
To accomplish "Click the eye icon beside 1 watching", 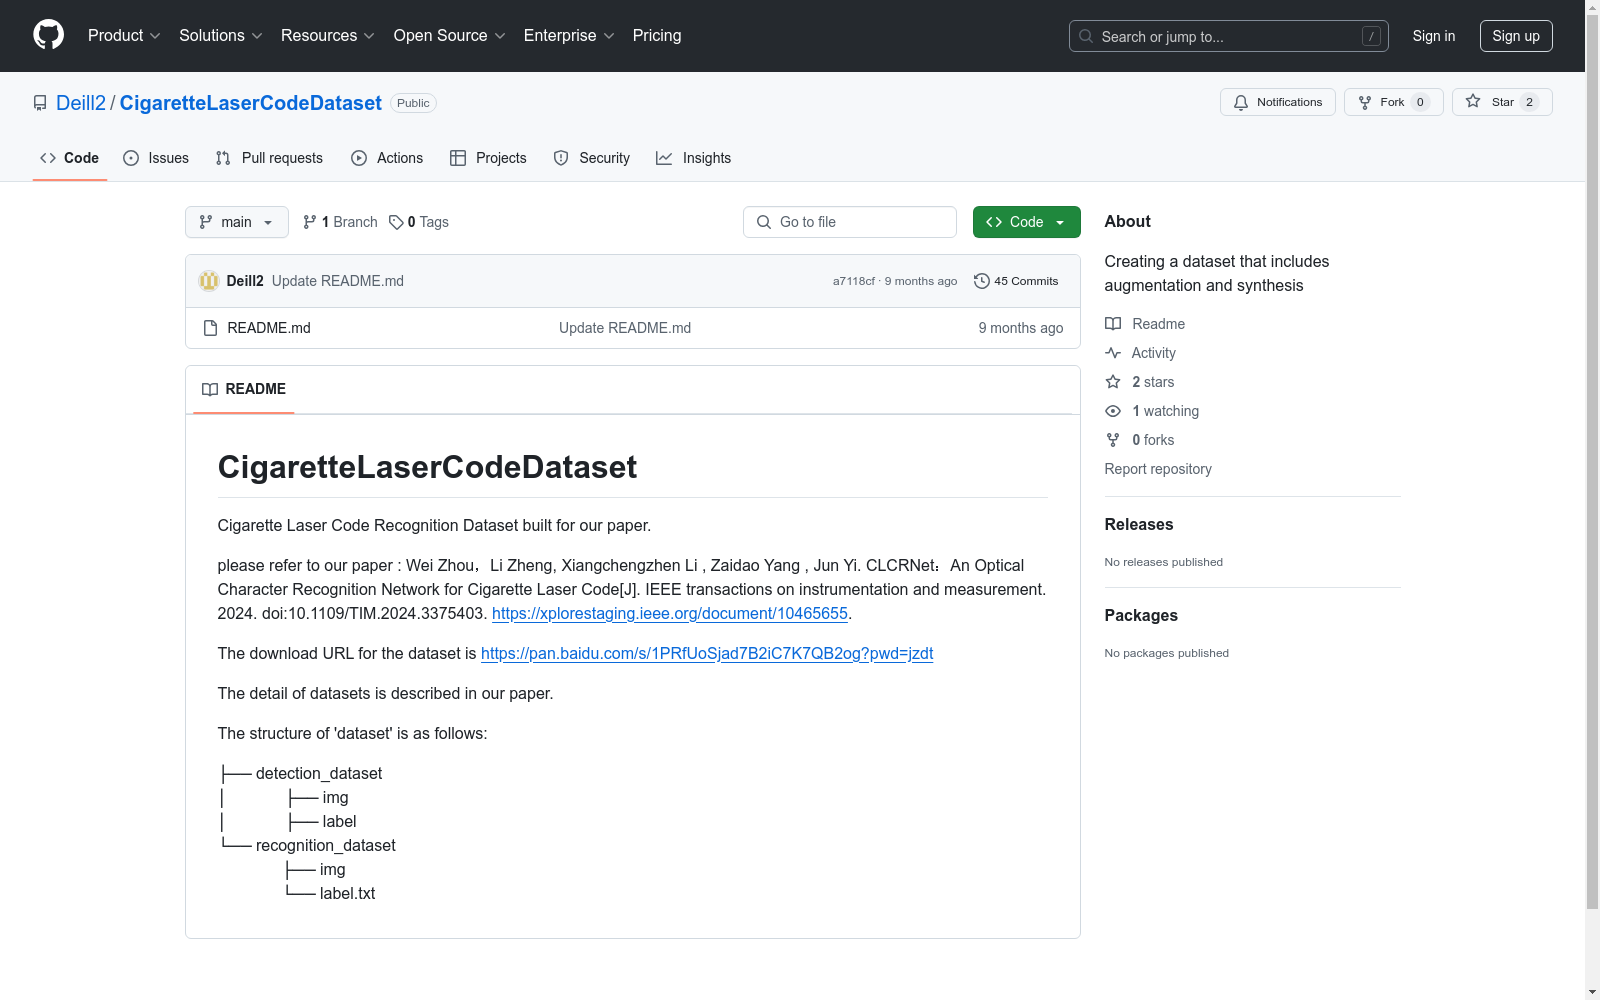I will (x=1113, y=411).
